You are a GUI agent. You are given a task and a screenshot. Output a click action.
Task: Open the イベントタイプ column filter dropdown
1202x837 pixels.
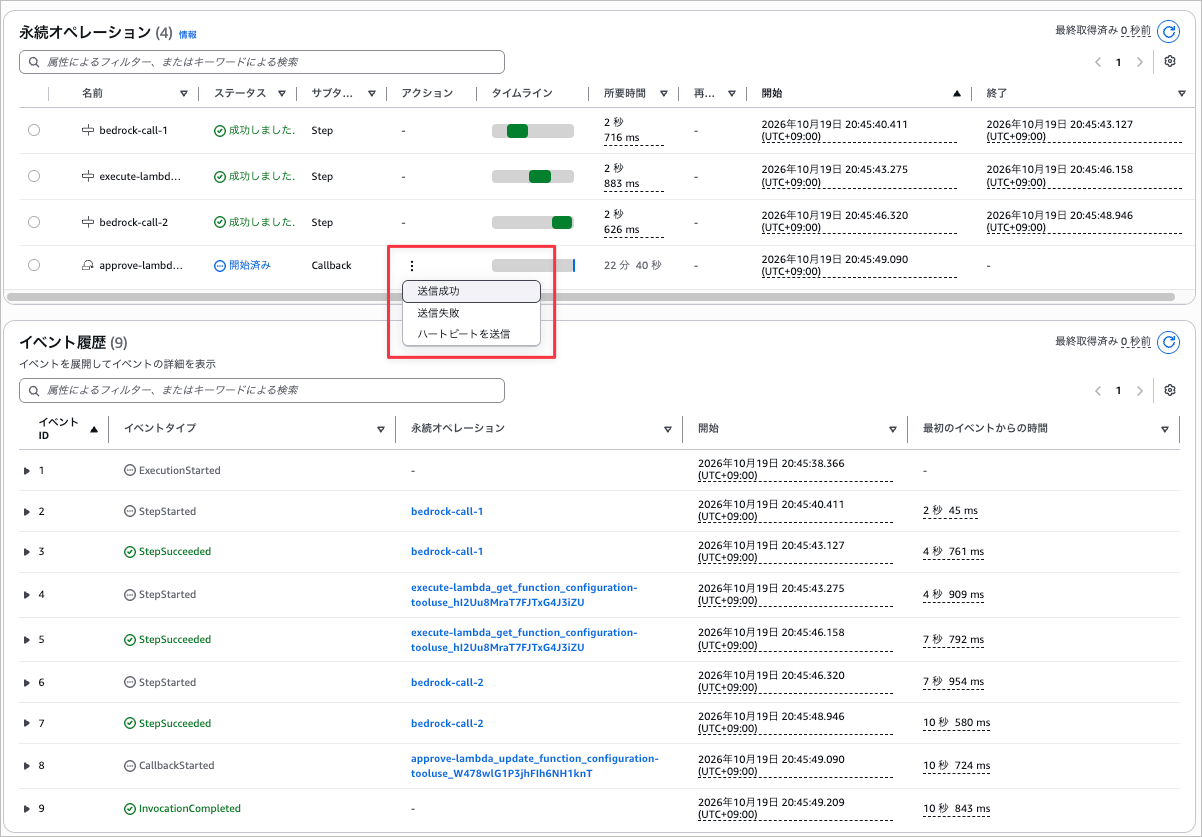coord(381,429)
